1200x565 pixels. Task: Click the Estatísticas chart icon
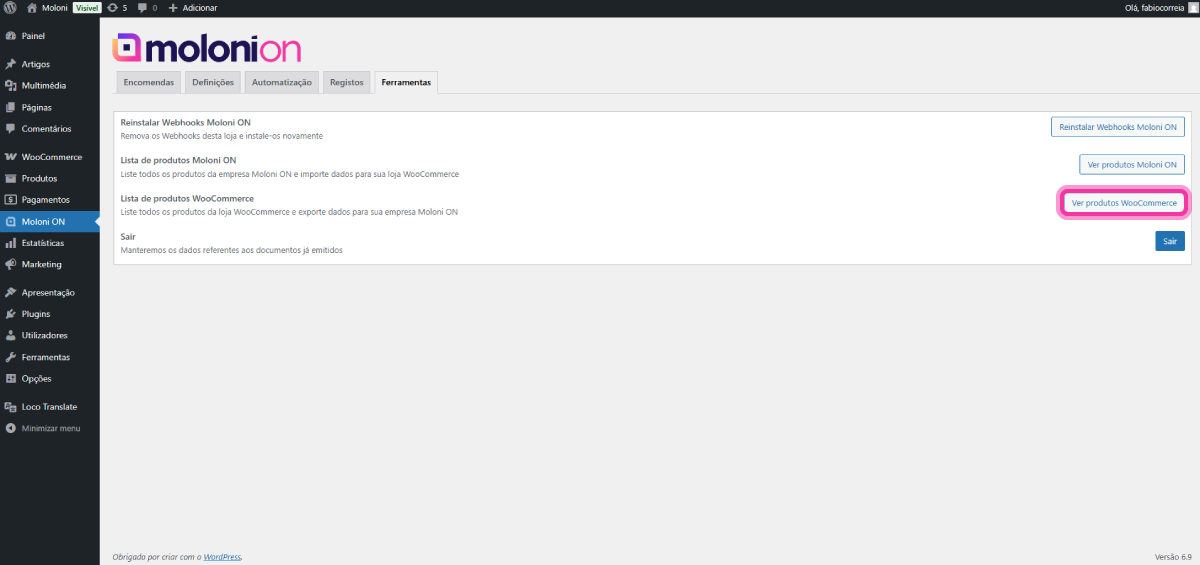pyautogui.click(x=11, y=243)
